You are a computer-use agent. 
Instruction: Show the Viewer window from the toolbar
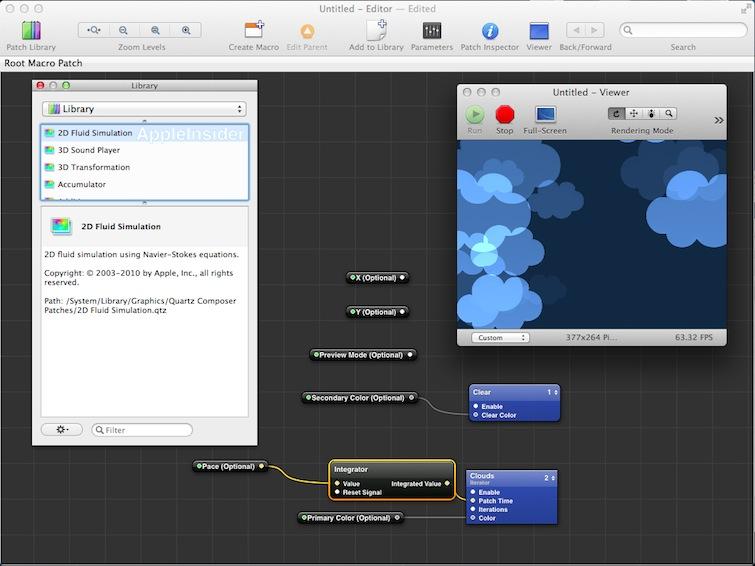(539, 31)
